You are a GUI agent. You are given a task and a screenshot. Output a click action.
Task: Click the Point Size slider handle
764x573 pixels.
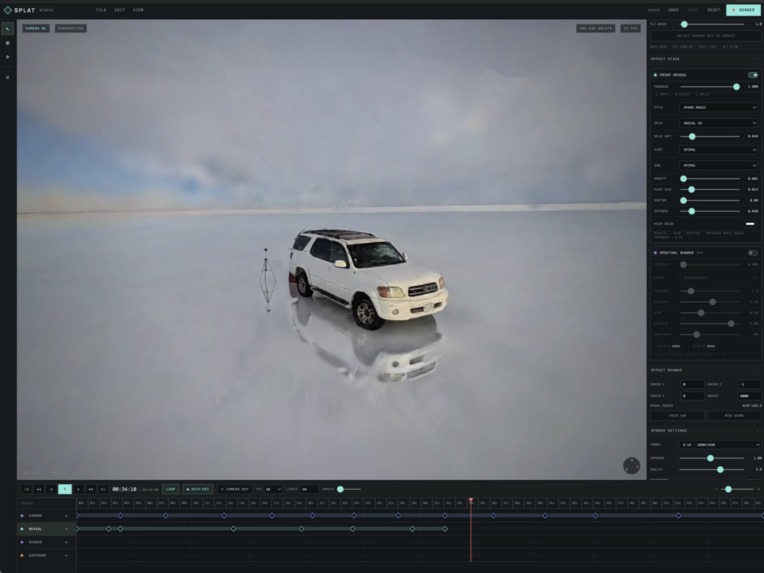tap(691, 190)
